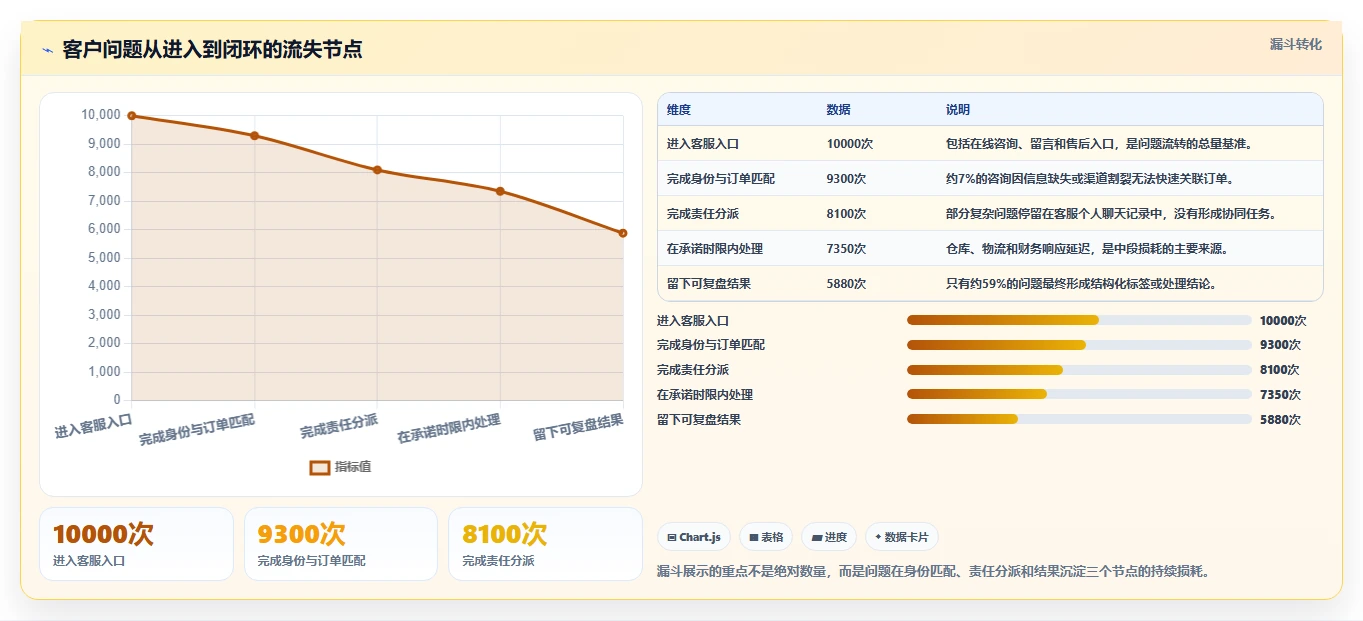
Task: Open the 9300次 完成身份与订单匹配 stat card
Action: pos(341,544)
